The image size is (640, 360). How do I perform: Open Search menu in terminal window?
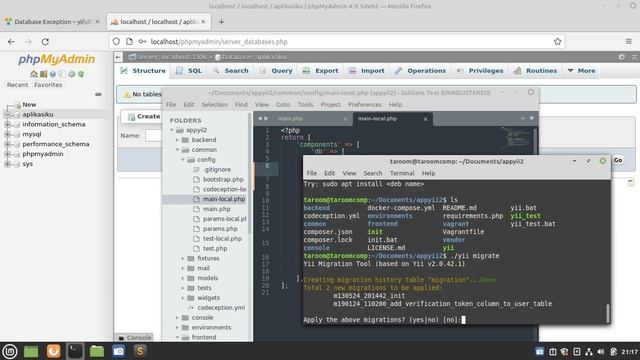[373, 173]
